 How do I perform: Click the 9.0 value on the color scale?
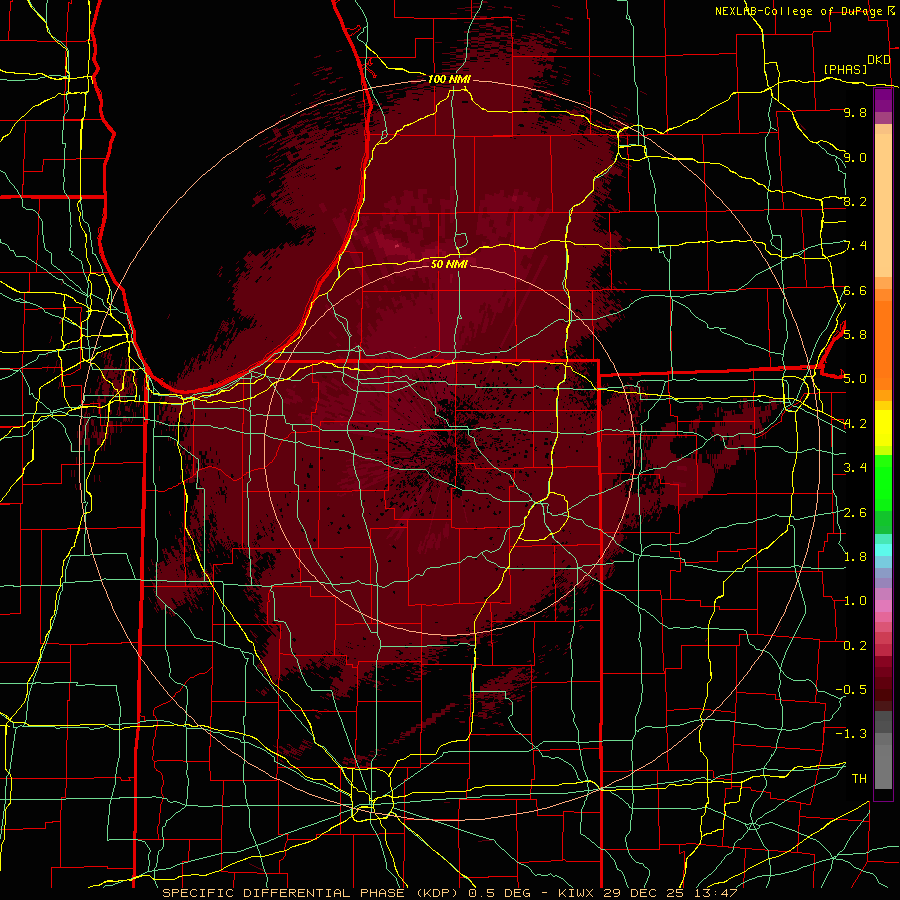[855, 157]
